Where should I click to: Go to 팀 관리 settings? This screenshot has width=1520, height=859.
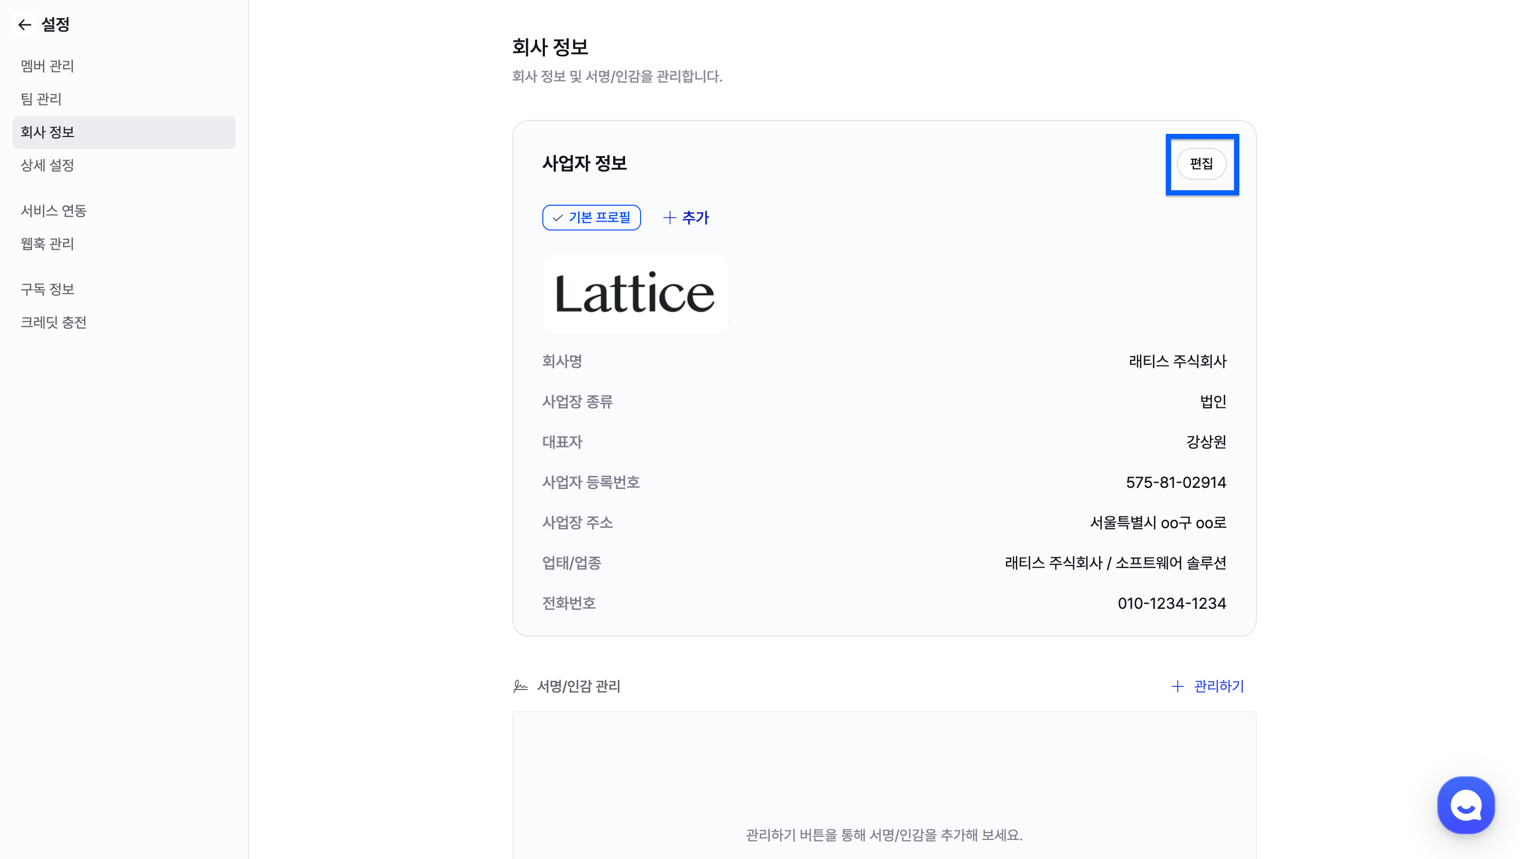click(x=124, y=99)
